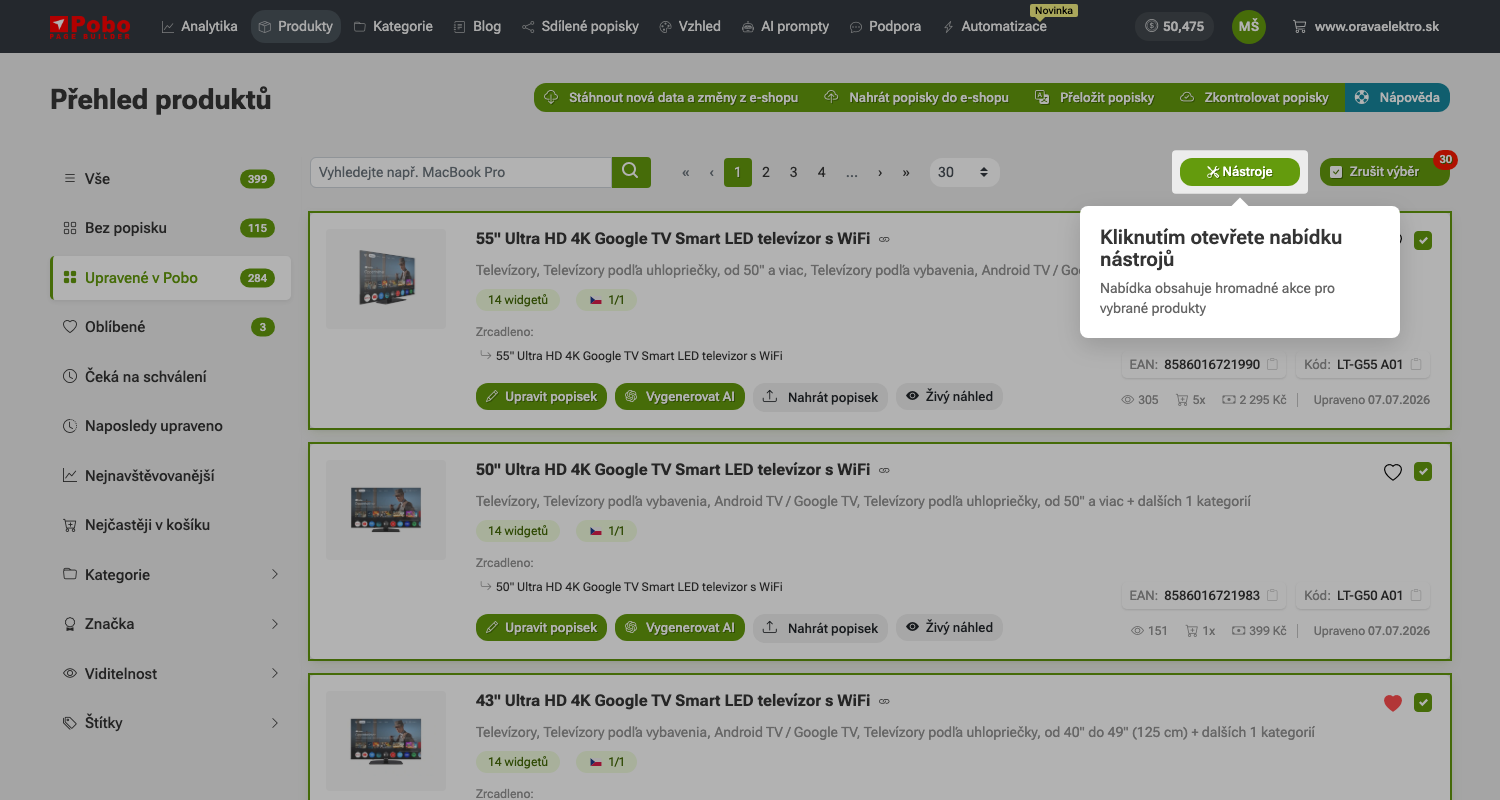
Task: Expand the Štítky sidebar filter
Action: [170, 723]
